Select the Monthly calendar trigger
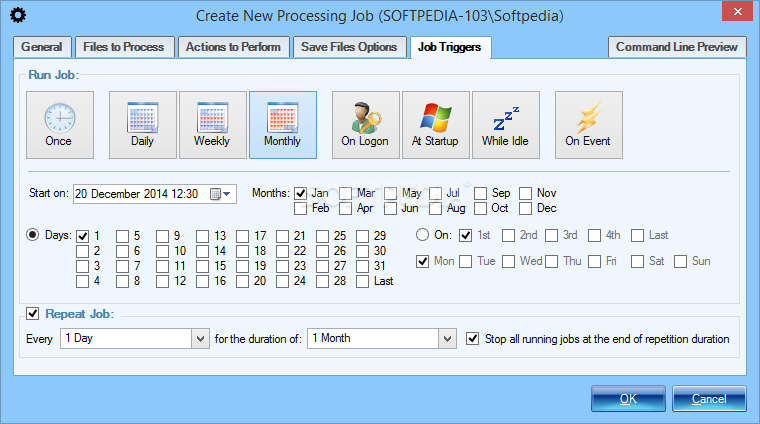 283,125
